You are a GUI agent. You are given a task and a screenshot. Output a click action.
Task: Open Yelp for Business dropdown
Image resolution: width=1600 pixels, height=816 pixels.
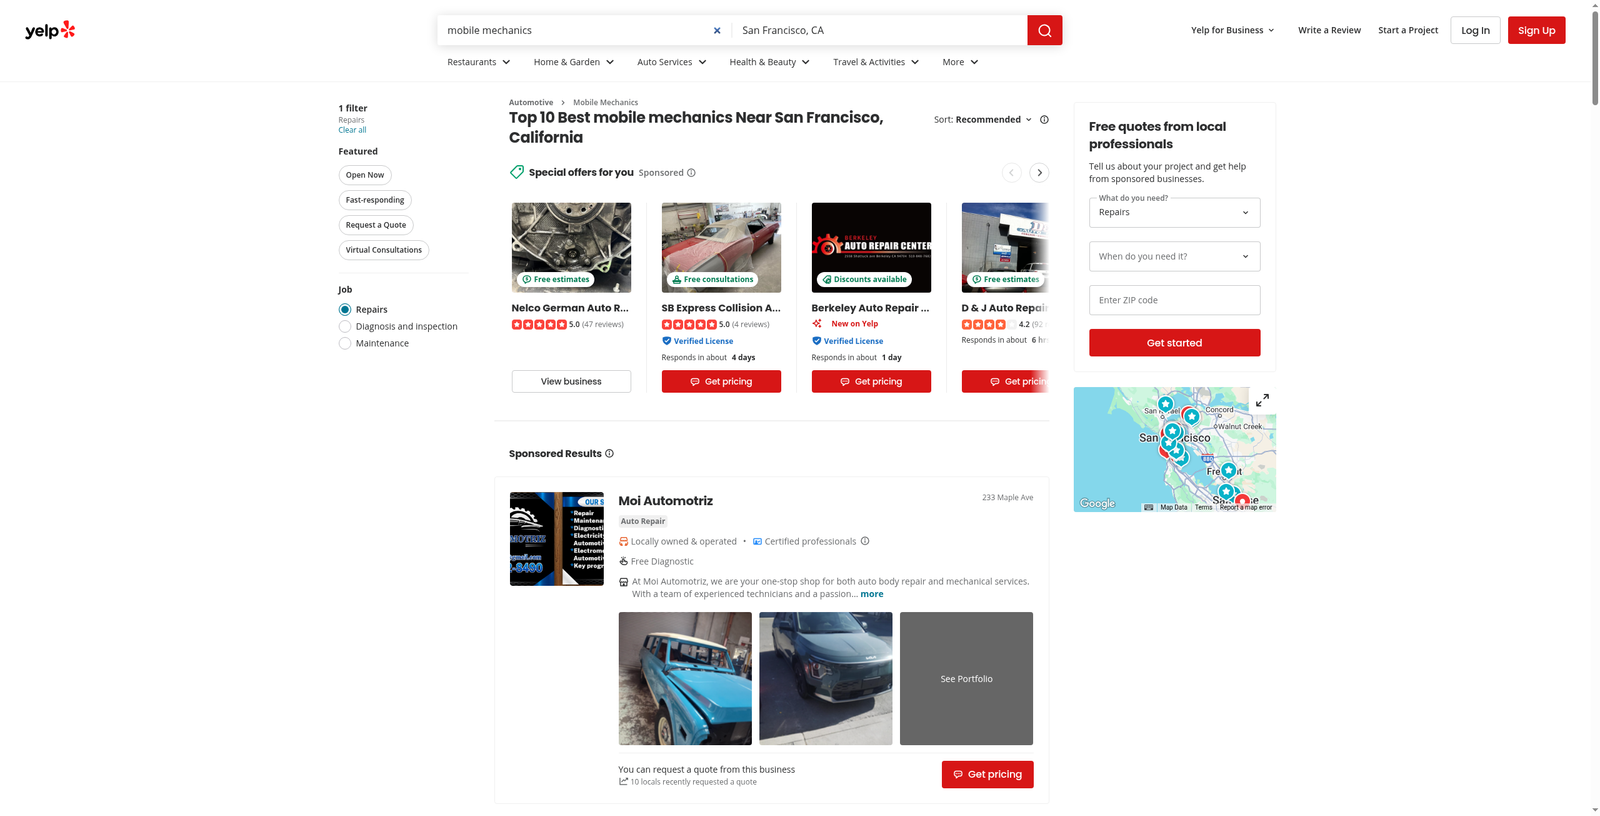tap(1233, 30)
